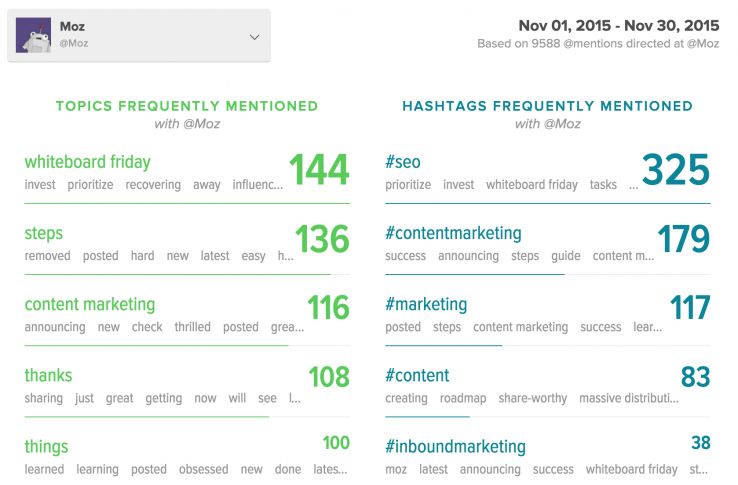Click the Nov 2015 date range

[x=618, y=25]
